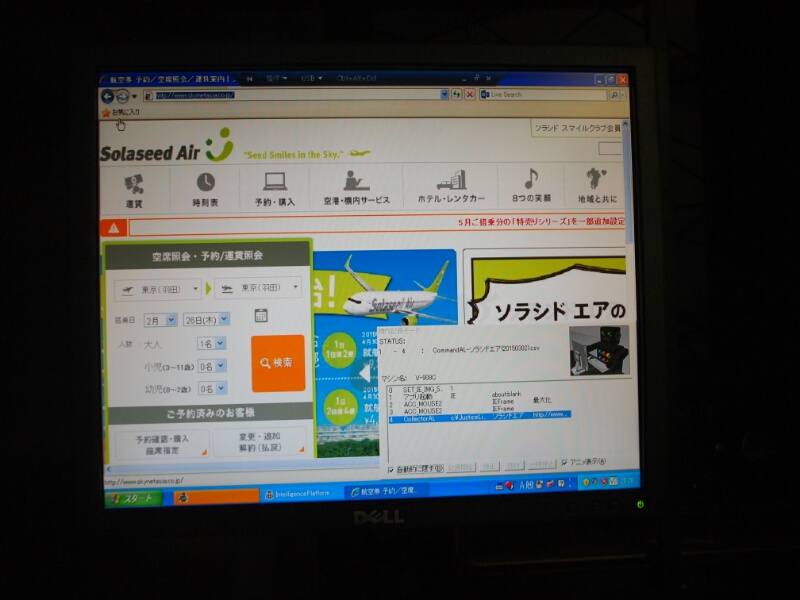
Task: Open the departure airport 東京(羽田) dropdown
Action: 158,289
